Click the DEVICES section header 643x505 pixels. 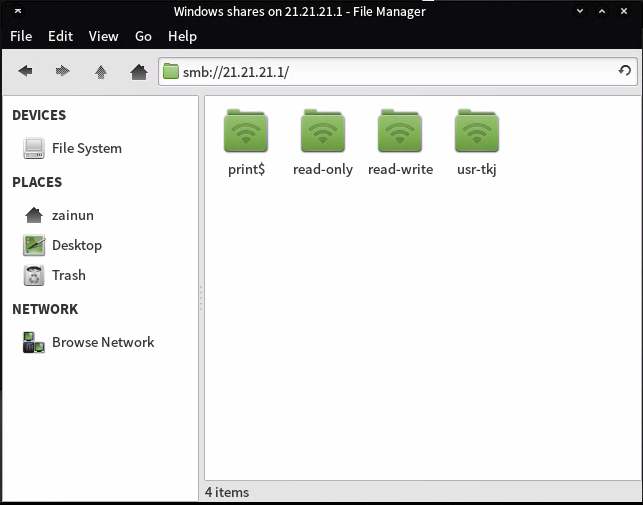point(39,115)
